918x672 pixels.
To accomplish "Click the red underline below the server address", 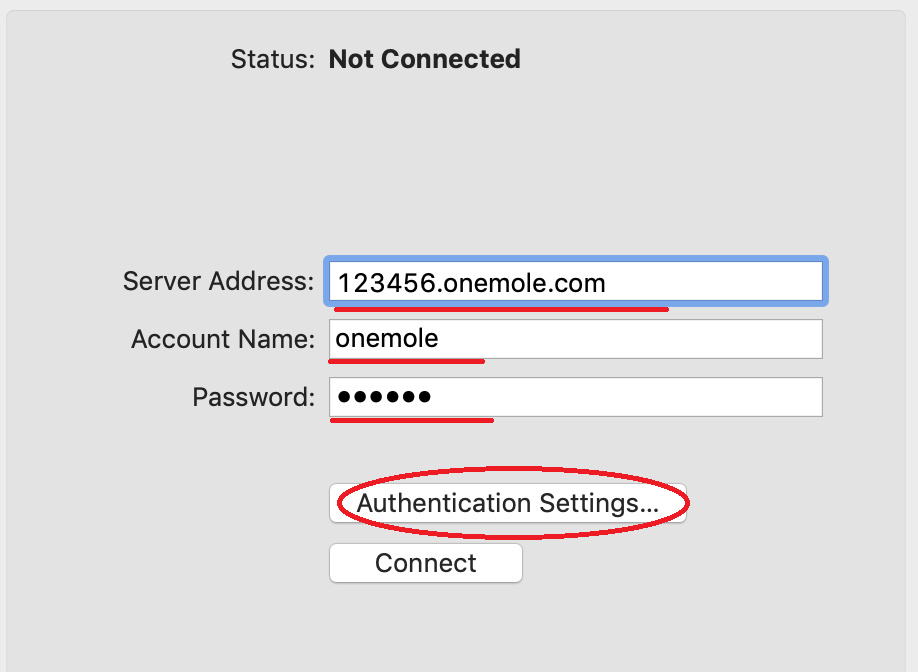I will point(501,308).
